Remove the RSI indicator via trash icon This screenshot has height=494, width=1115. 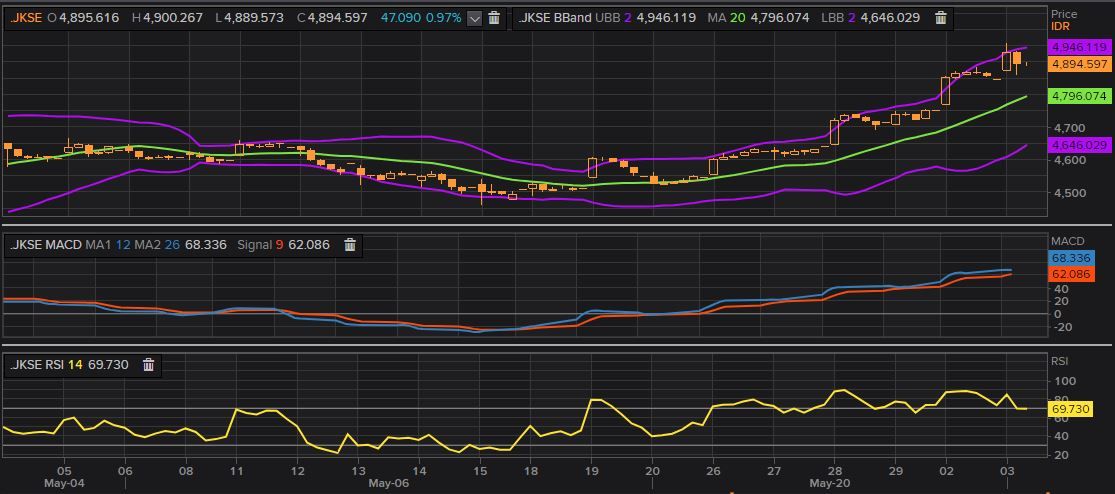[x=148, y=365]
